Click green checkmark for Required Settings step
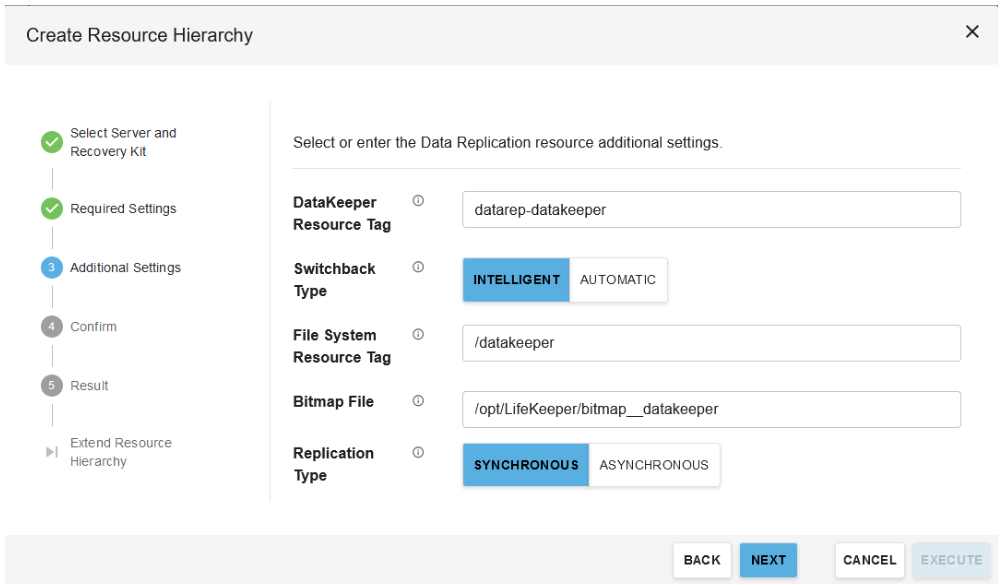 [x=52, y=209]
